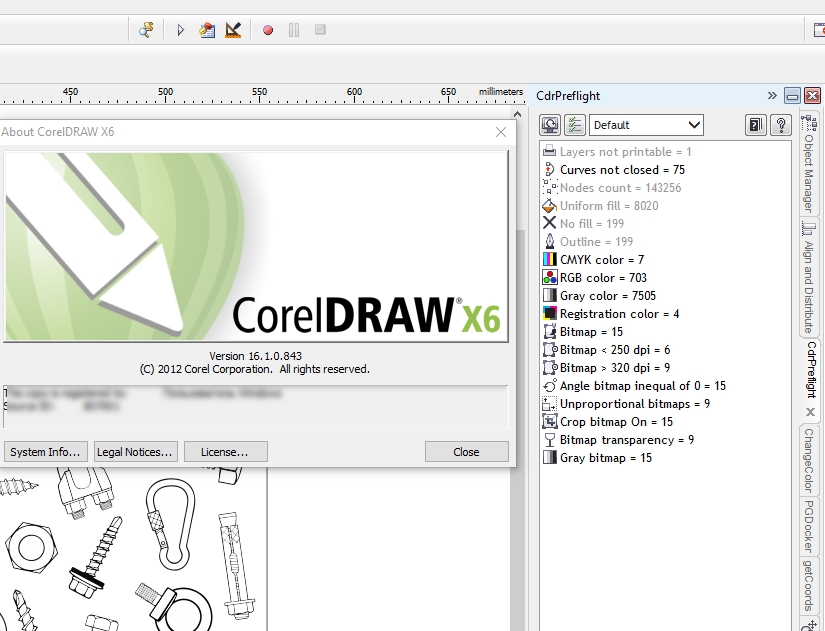Viewport: 825px width, 631px height.
Task: Select the 'Unproportional bitmaps = 9' row
Action: point(665,404)
